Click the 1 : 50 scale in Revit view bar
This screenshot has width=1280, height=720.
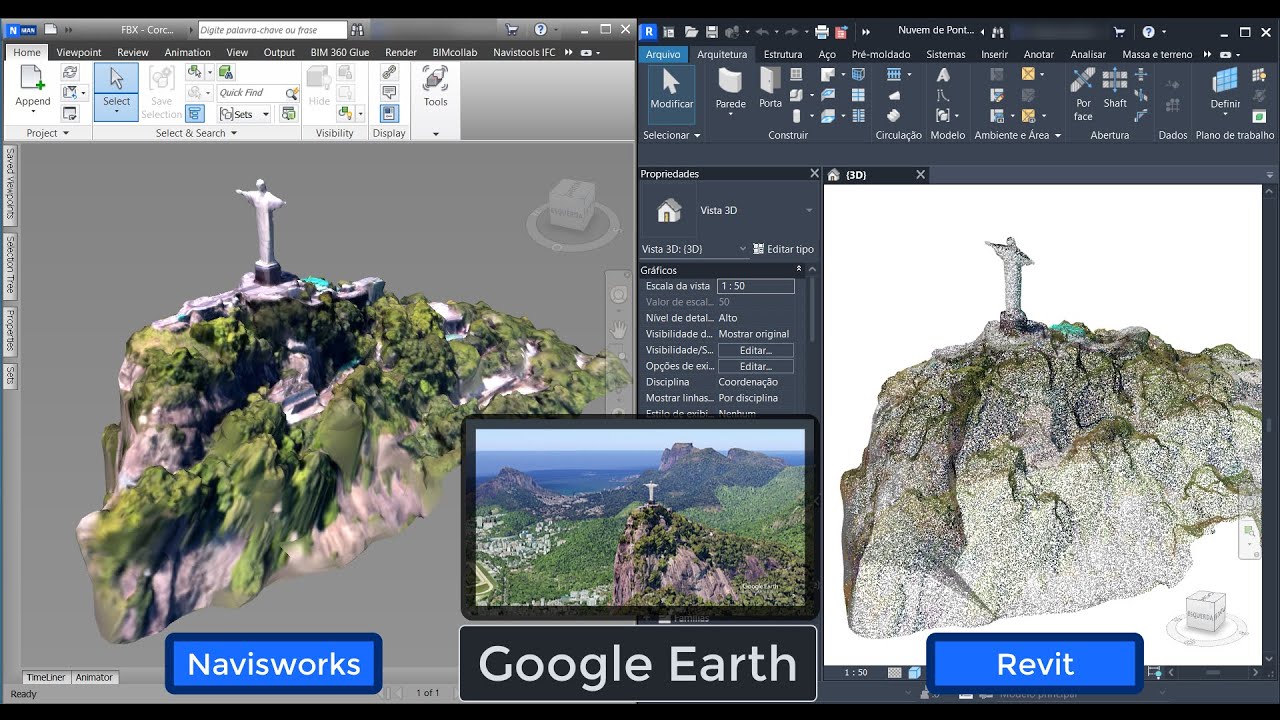[856, 673]
